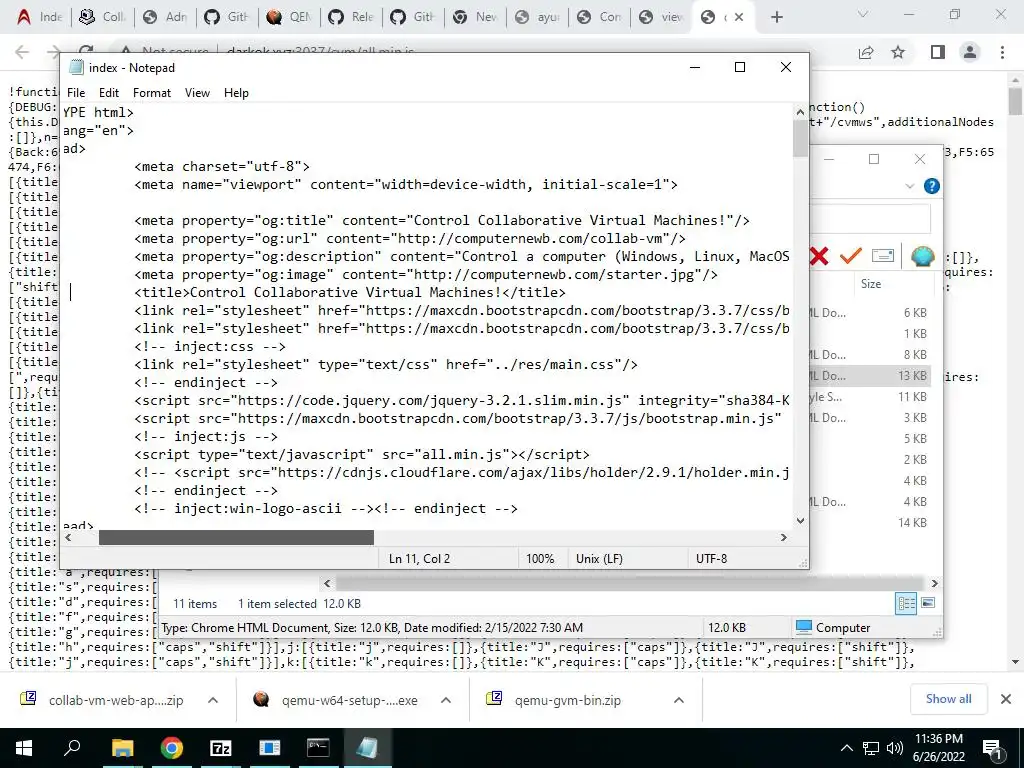Switch to Chrome in the taskbar
The height and width of the screenshot is (768, 1024).
pyautogui.click(x=171, y=748)
